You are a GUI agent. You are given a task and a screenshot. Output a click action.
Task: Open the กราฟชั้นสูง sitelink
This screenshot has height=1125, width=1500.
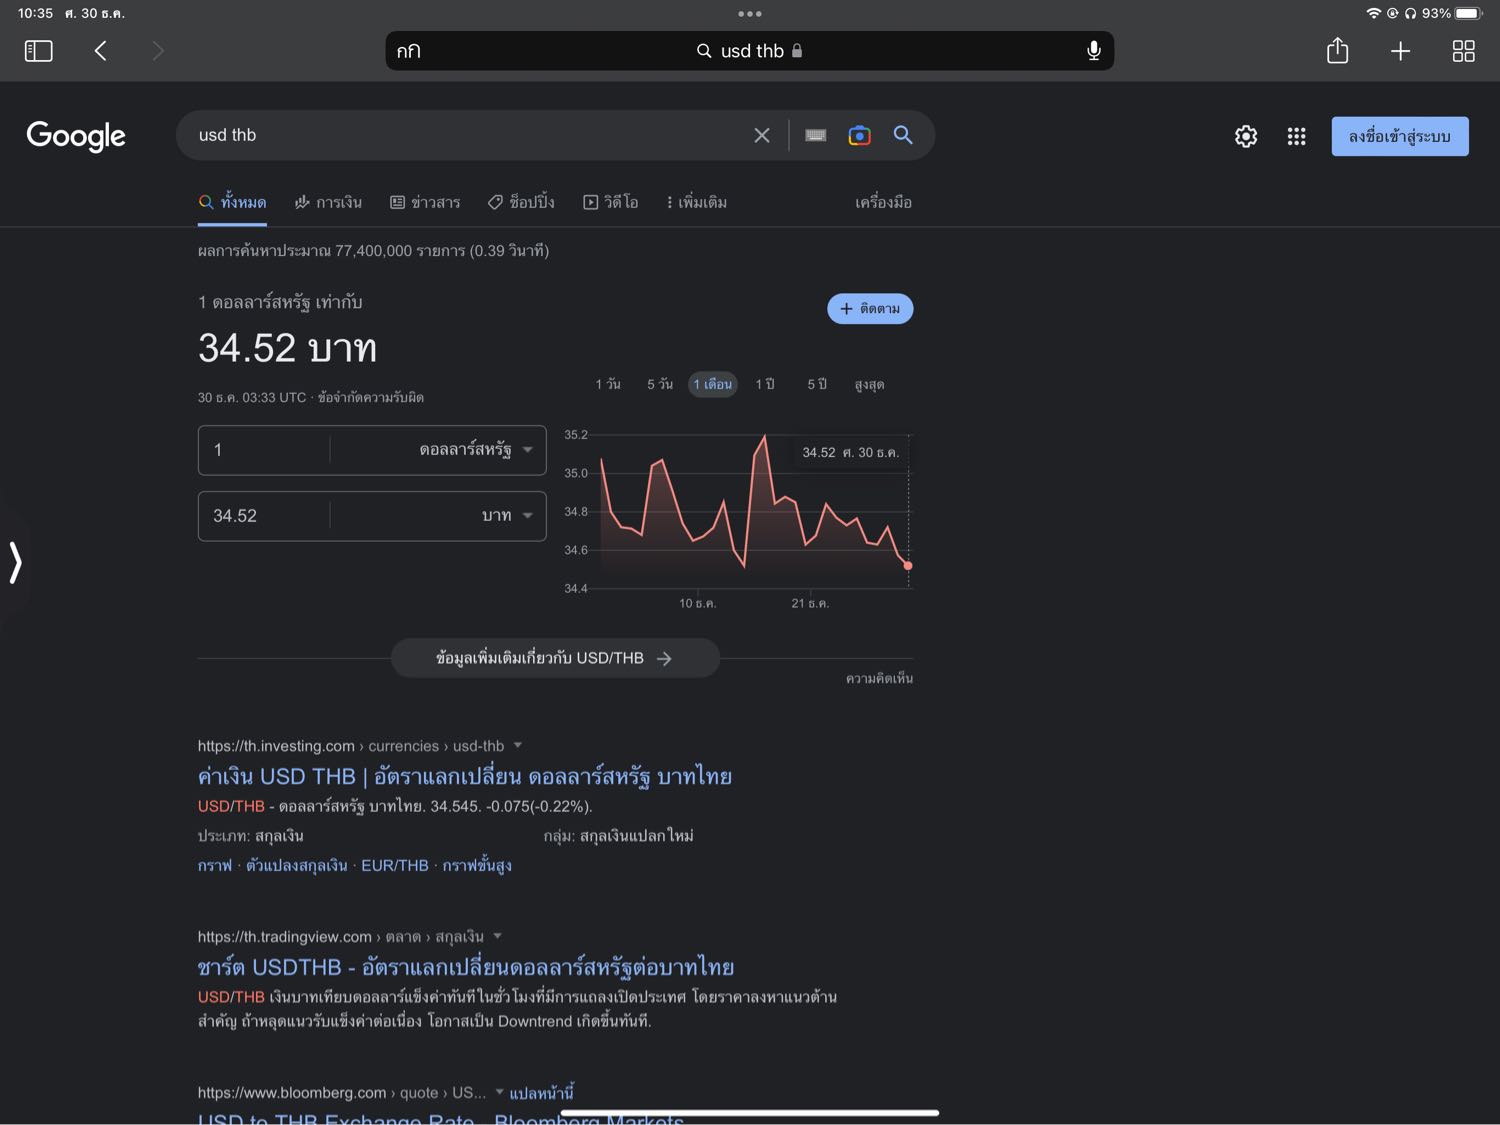tap(477, 866)
